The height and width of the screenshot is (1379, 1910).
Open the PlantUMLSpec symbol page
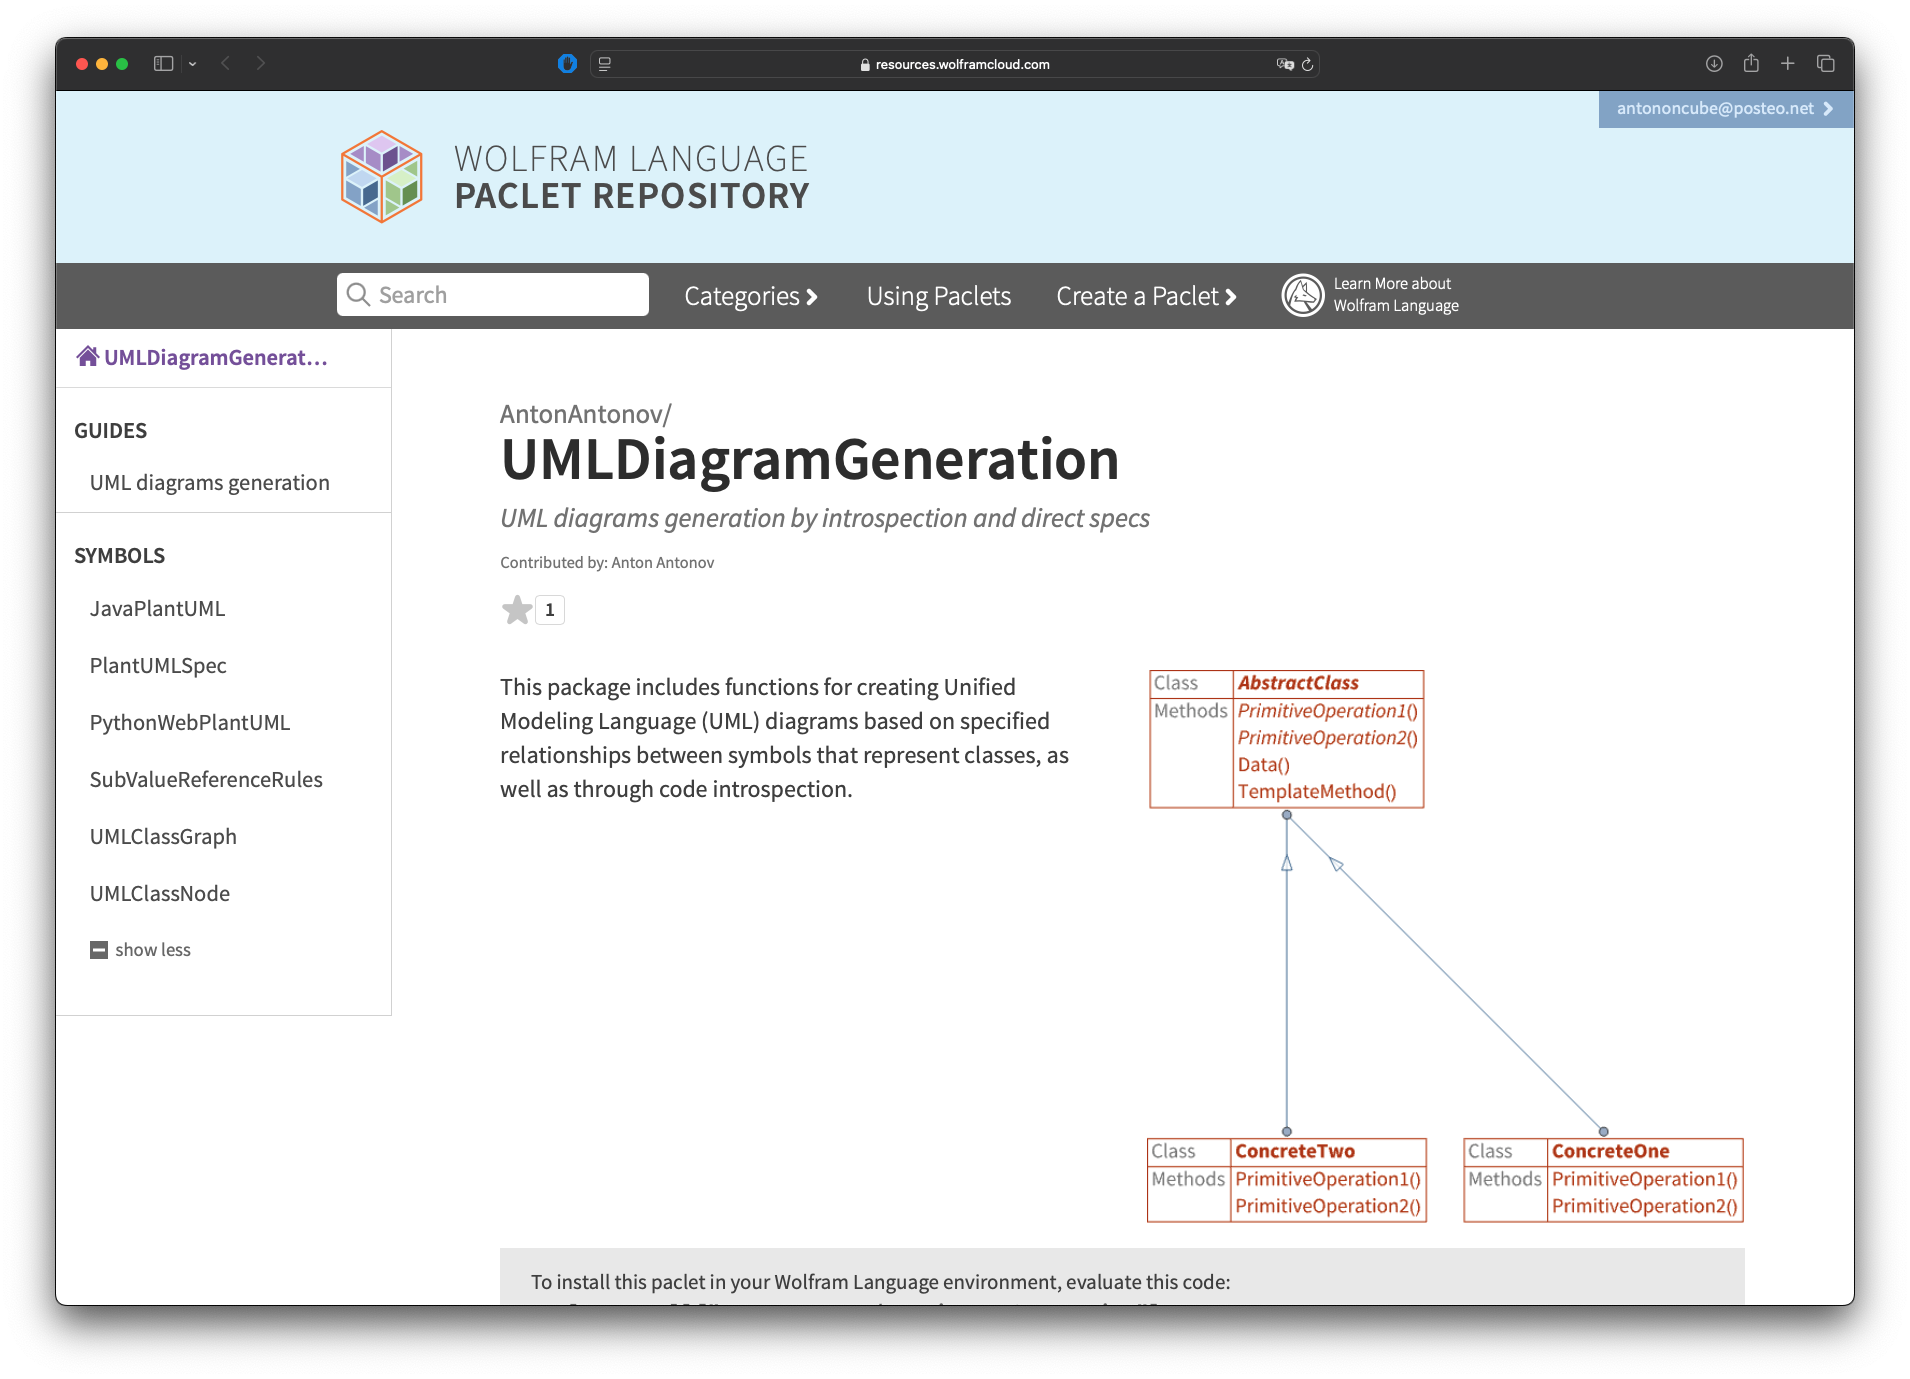point(158,666)
